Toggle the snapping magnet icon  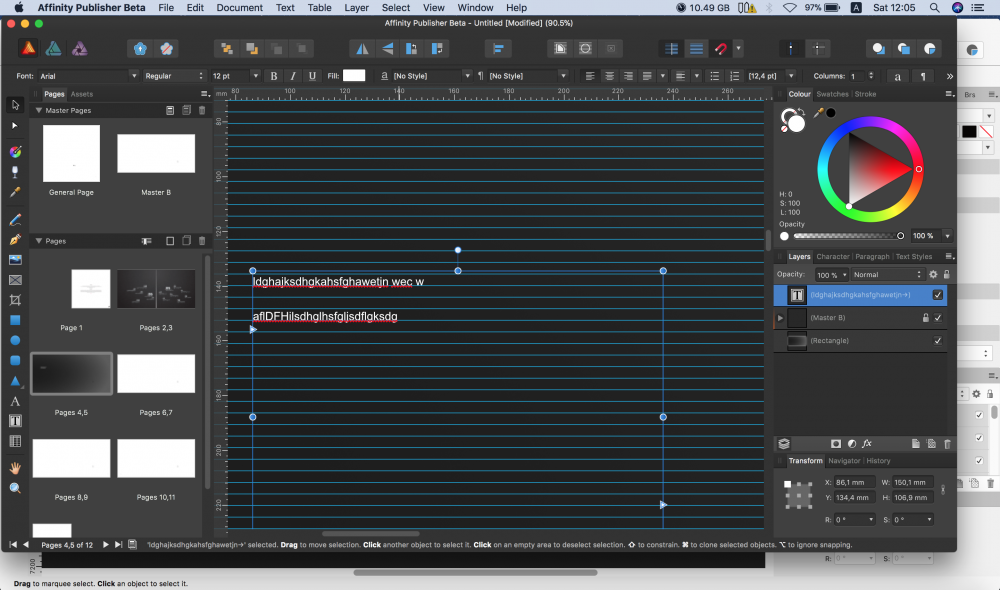click(721, 48)
